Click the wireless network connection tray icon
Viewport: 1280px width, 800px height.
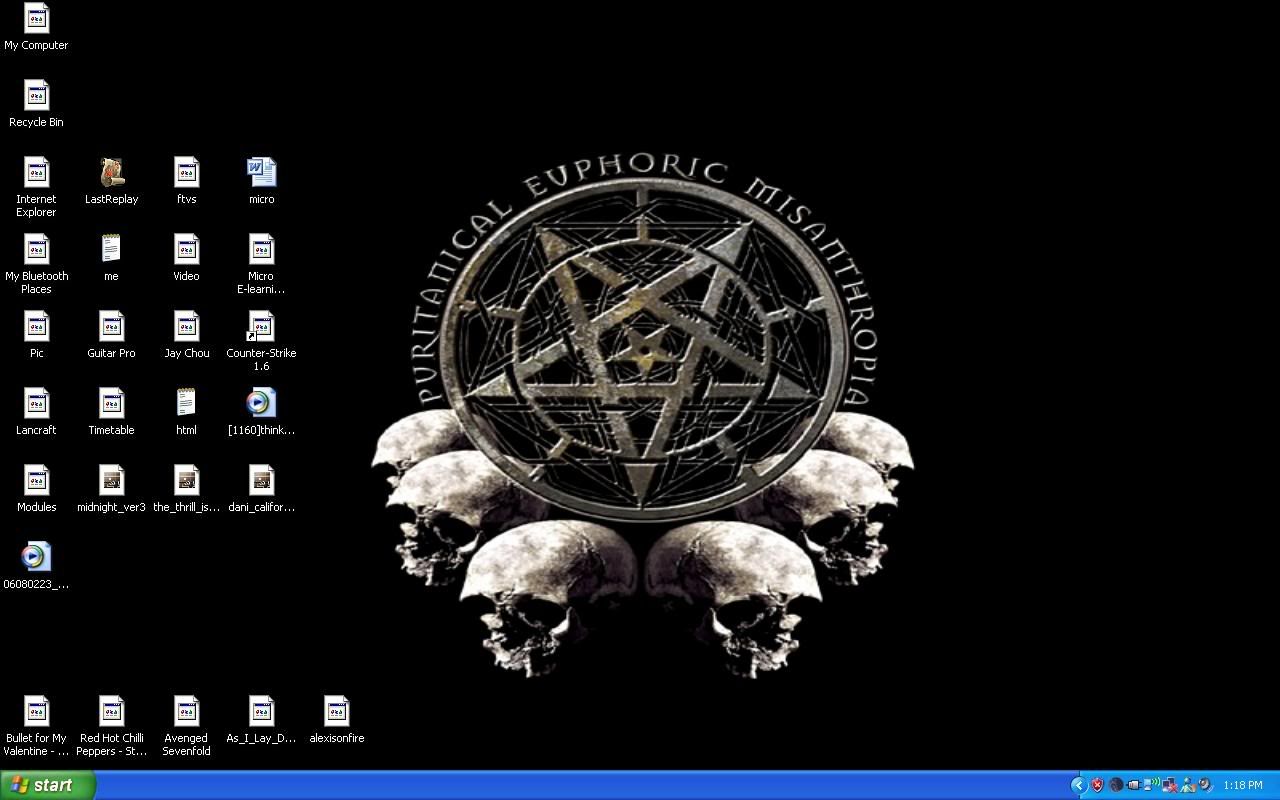pos(1151,785)
